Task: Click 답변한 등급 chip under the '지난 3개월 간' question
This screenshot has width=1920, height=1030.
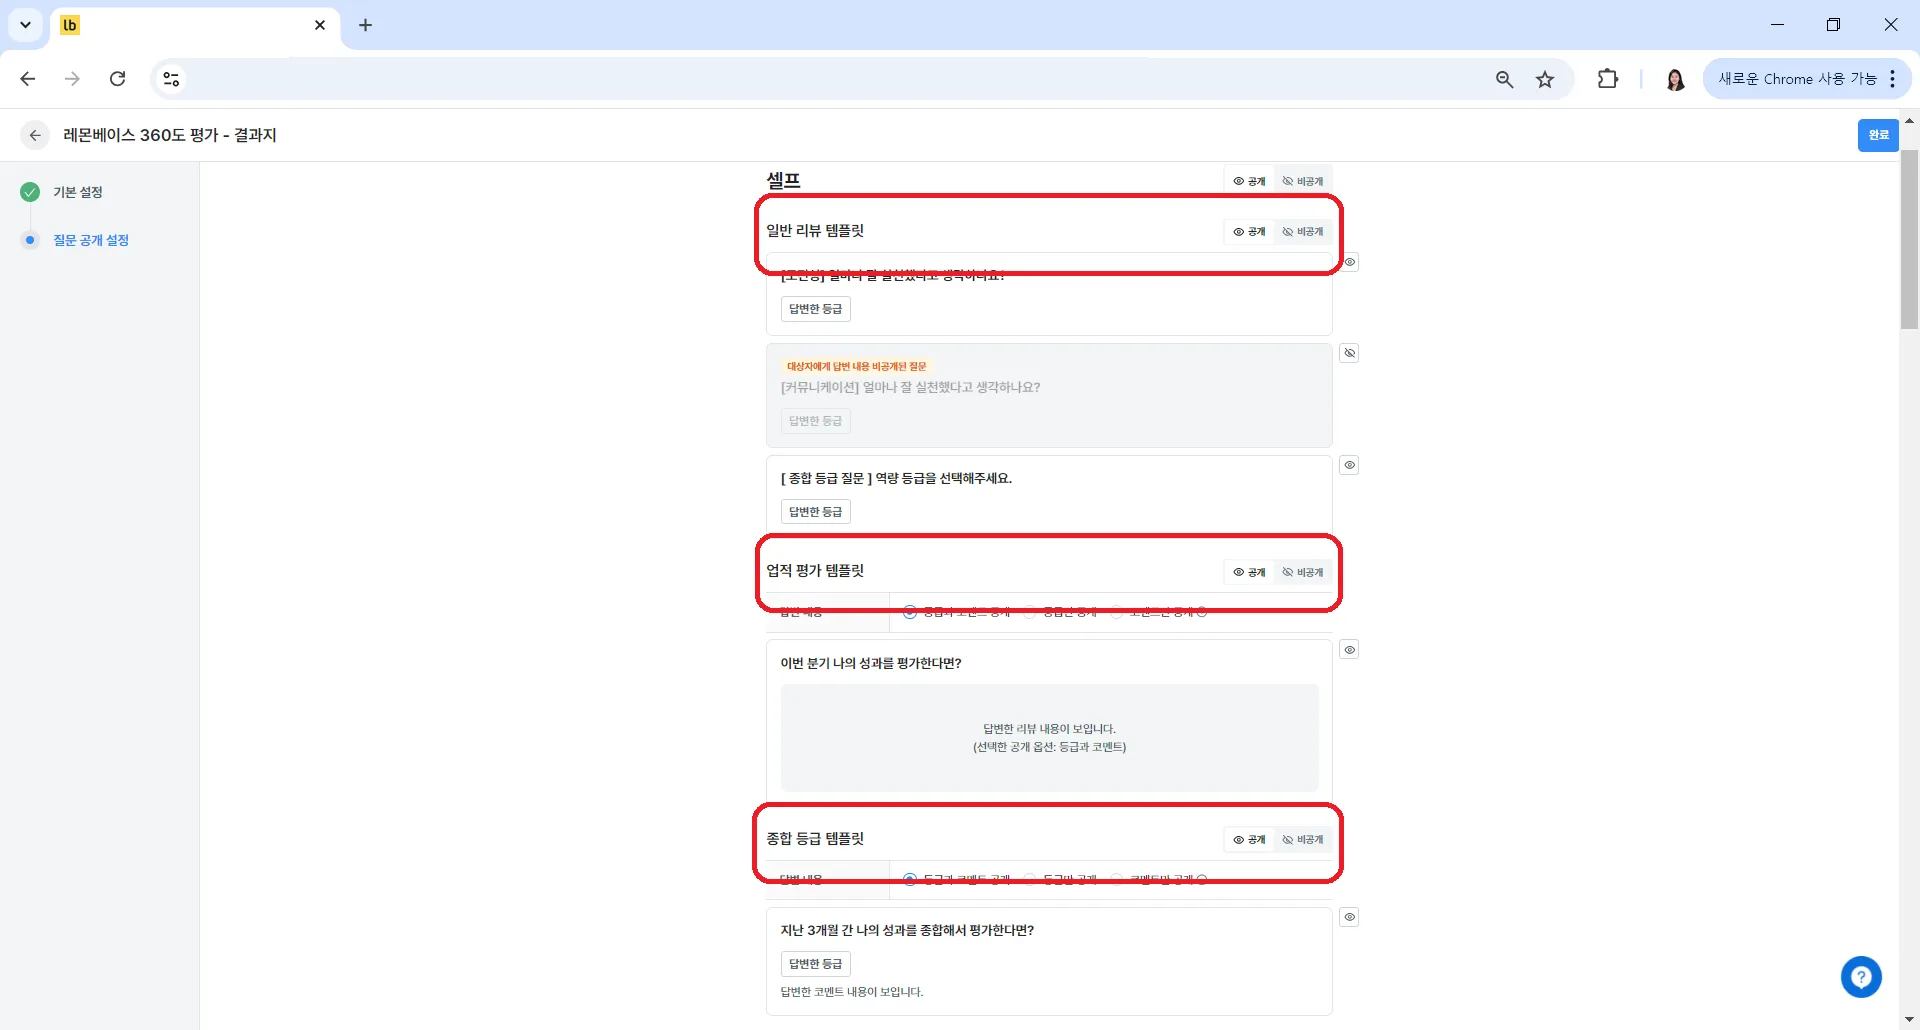Action: pyautogui.click(x=815, y=964)
